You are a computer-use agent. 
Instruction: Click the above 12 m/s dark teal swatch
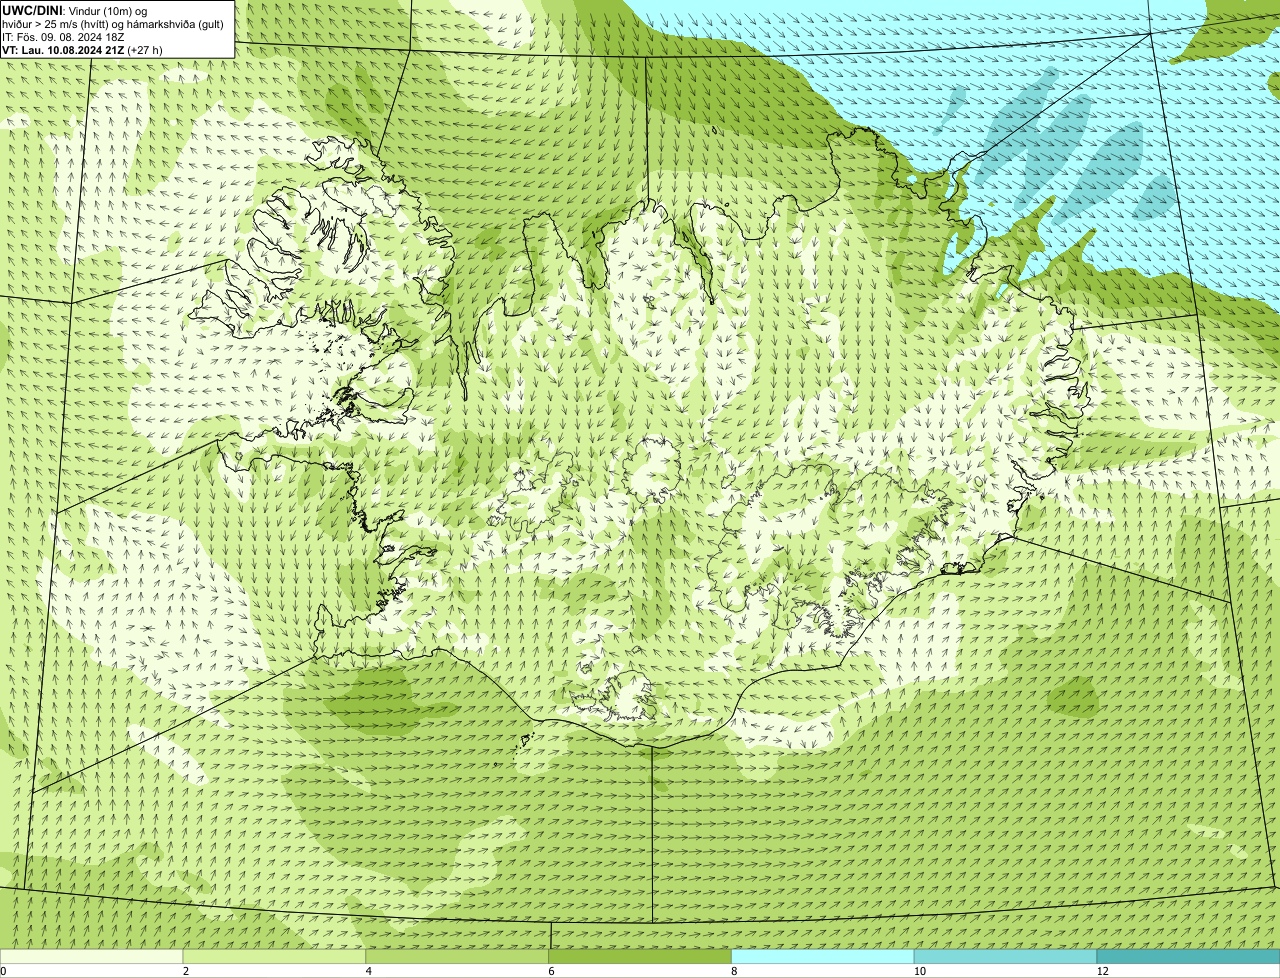pyautogui.click(x=1188, y=957)
